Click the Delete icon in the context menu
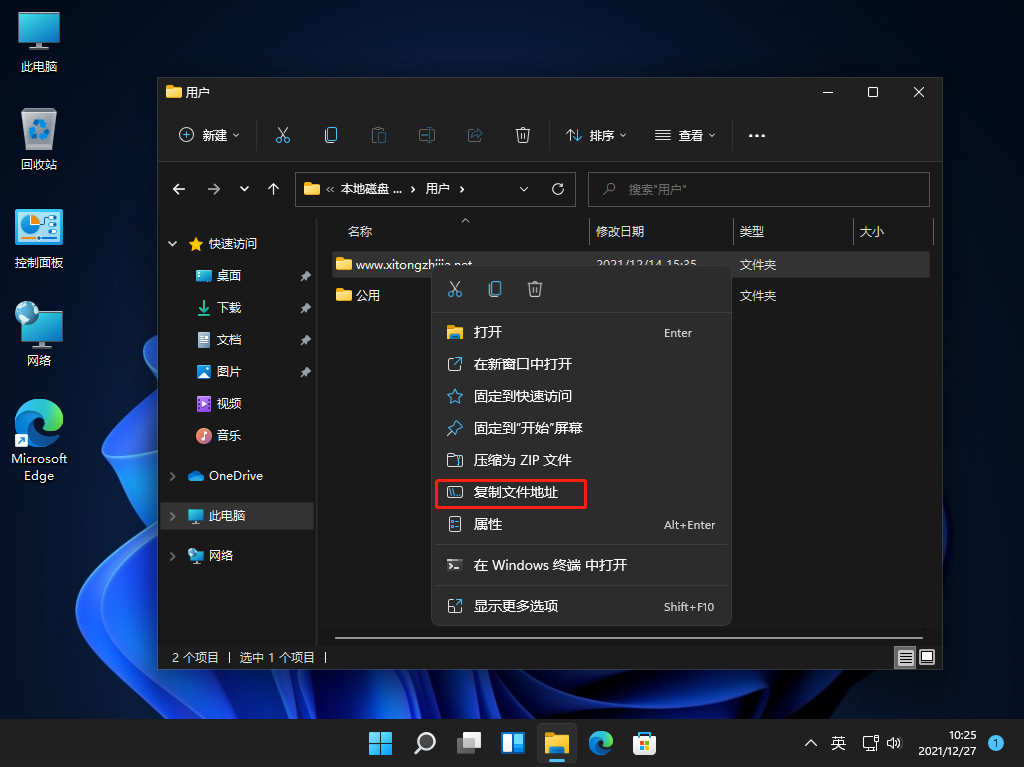This screenshot has height=767, width=1024. click(535, 289)
